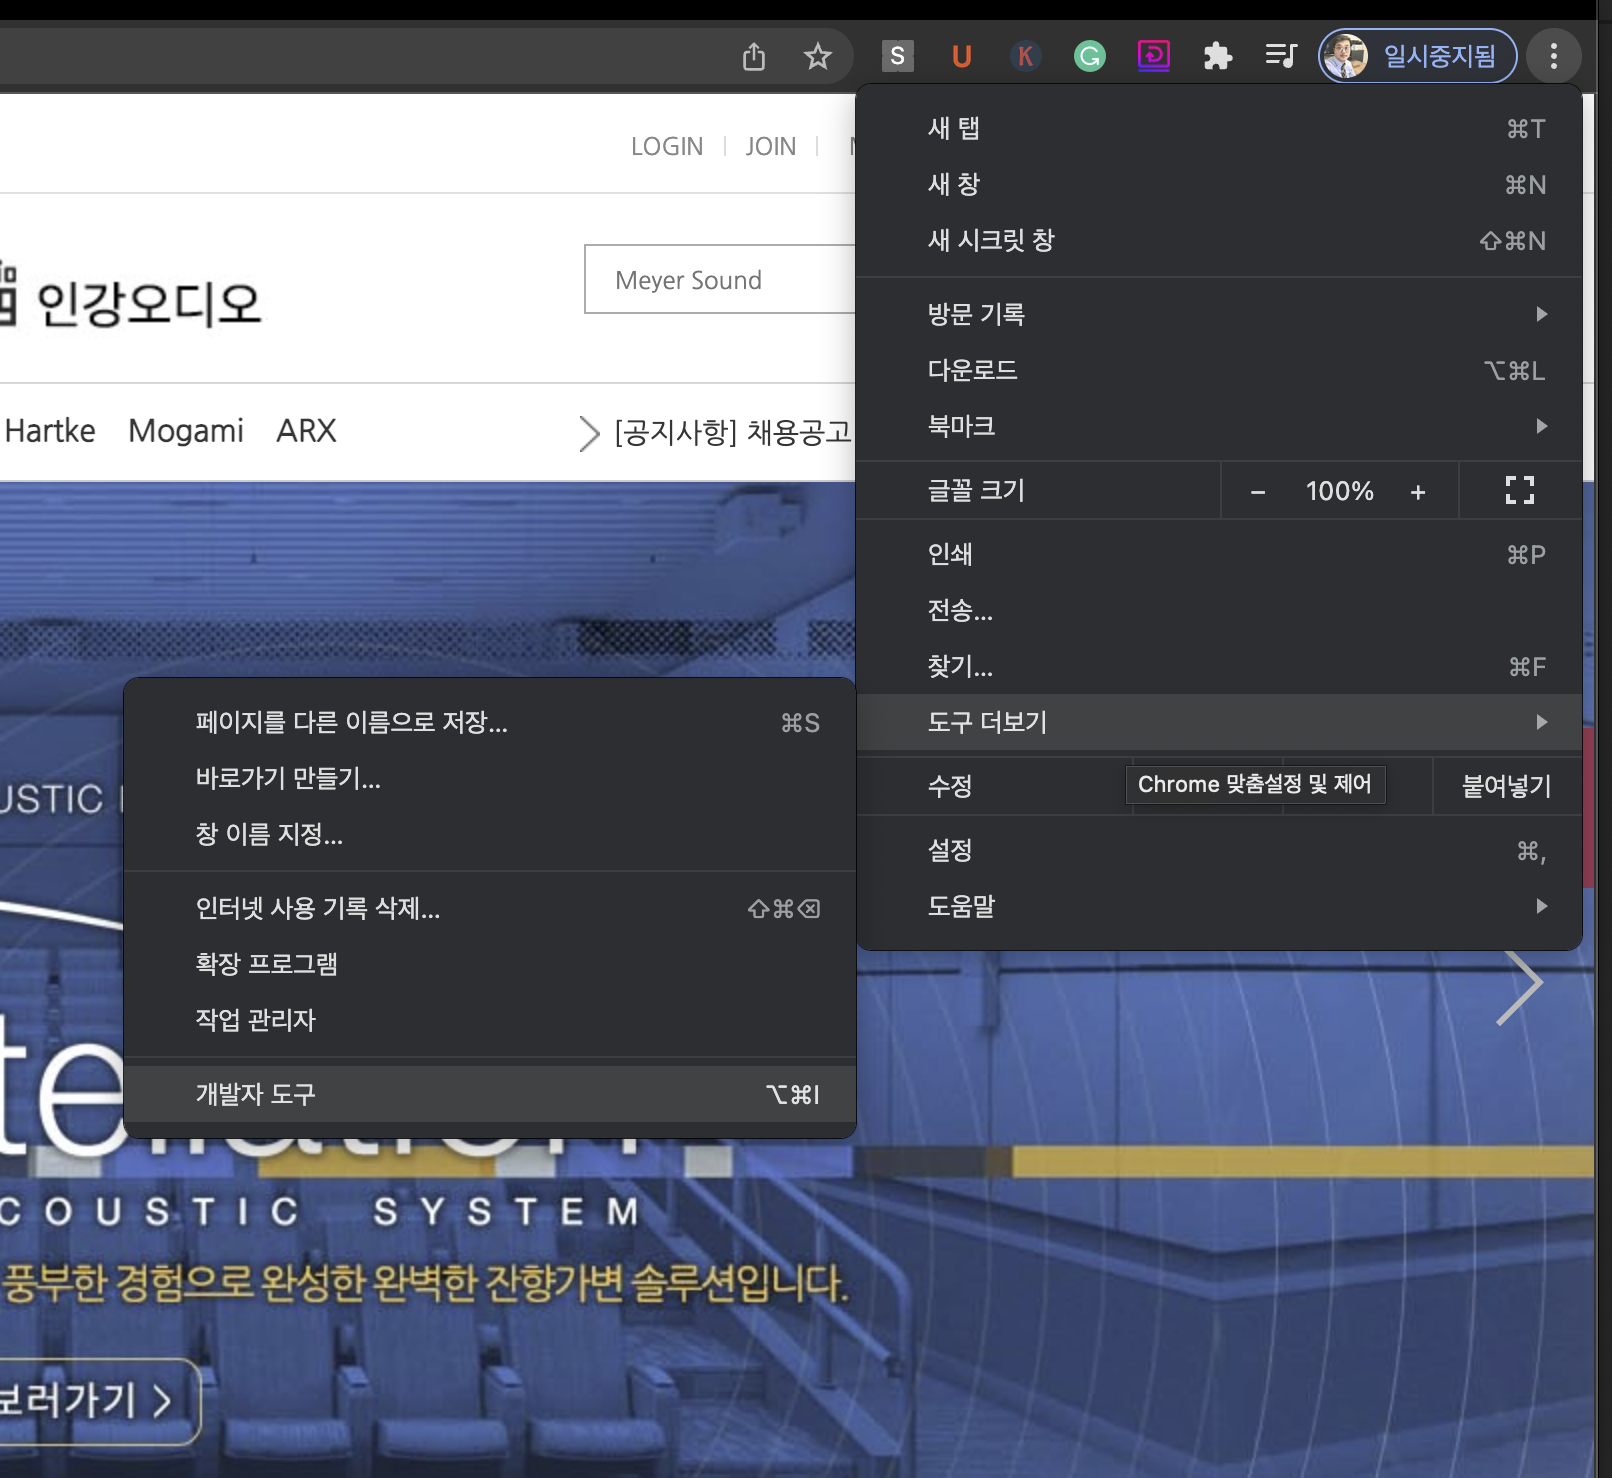Select 새 창 menu item

point(1219,184)
